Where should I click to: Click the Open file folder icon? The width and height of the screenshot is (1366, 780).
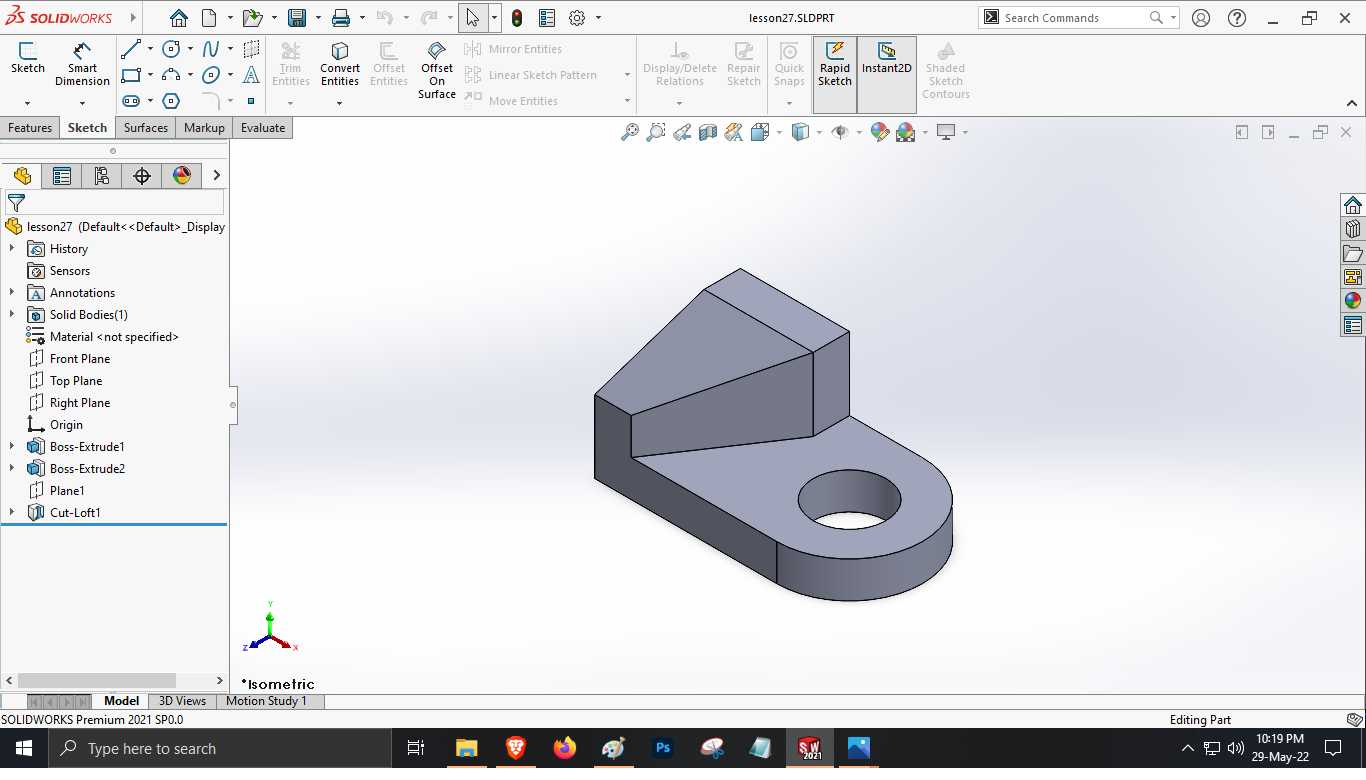252,18
